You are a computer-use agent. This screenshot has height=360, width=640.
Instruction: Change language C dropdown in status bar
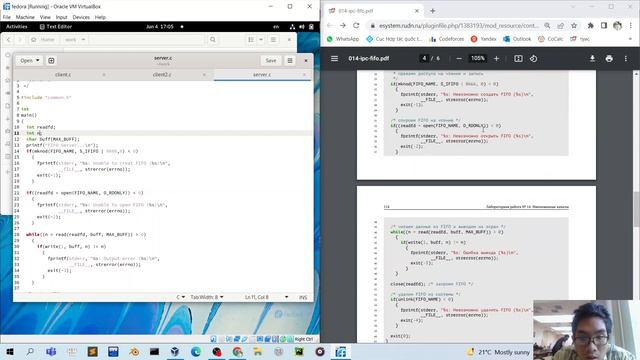tap(180, 297)
